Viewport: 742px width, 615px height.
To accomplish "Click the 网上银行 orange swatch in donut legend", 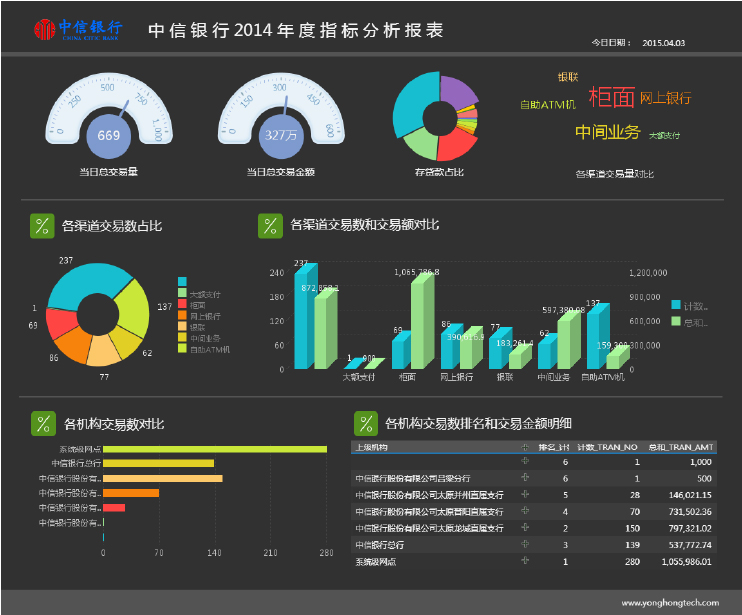I will point(182,315).
